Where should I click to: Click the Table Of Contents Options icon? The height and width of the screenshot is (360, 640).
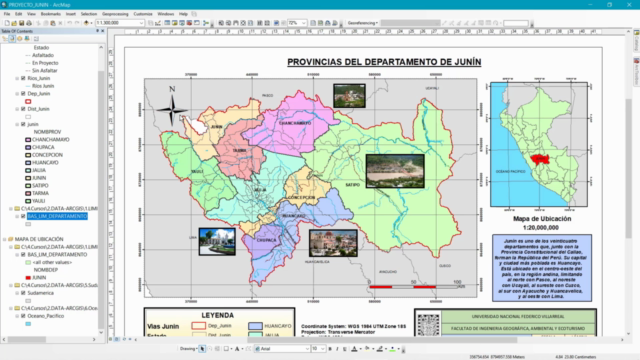[x=36, y=38]
